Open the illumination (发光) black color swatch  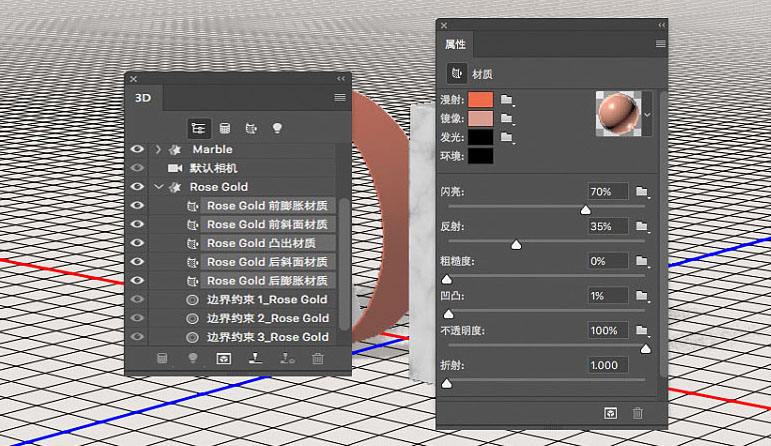(x=480, y=137)
